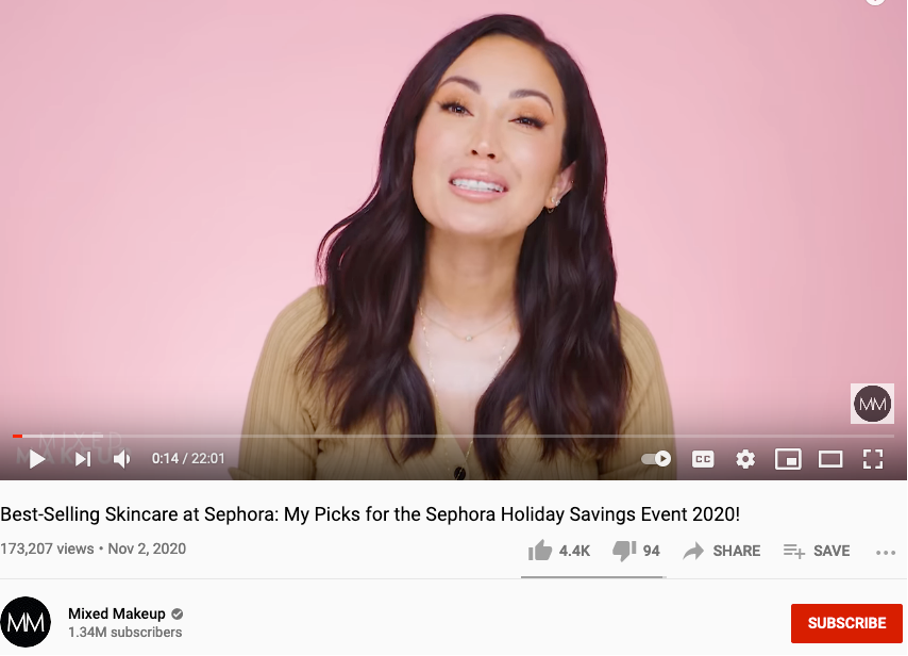Switch to theater mode

click(x=830, y=459)
